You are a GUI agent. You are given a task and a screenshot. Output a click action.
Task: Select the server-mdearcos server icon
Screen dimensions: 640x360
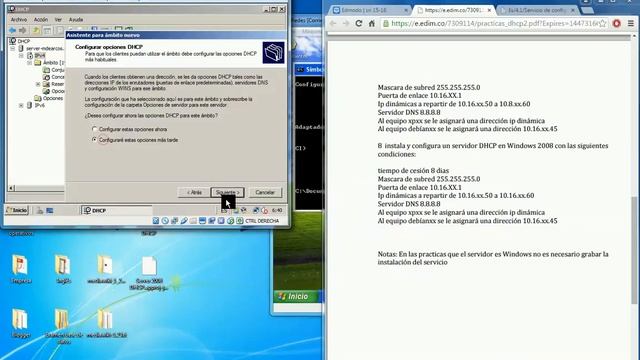point(21,48)
